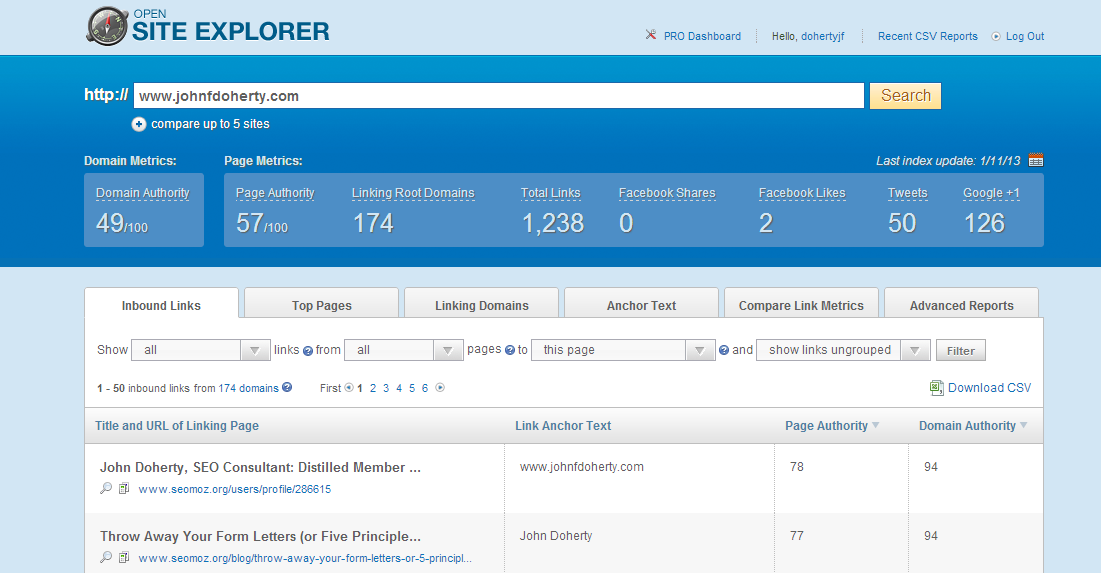Click the Facebook Likes metric label
Viewport: 1101px width, 573px height.
coord(802,193)
